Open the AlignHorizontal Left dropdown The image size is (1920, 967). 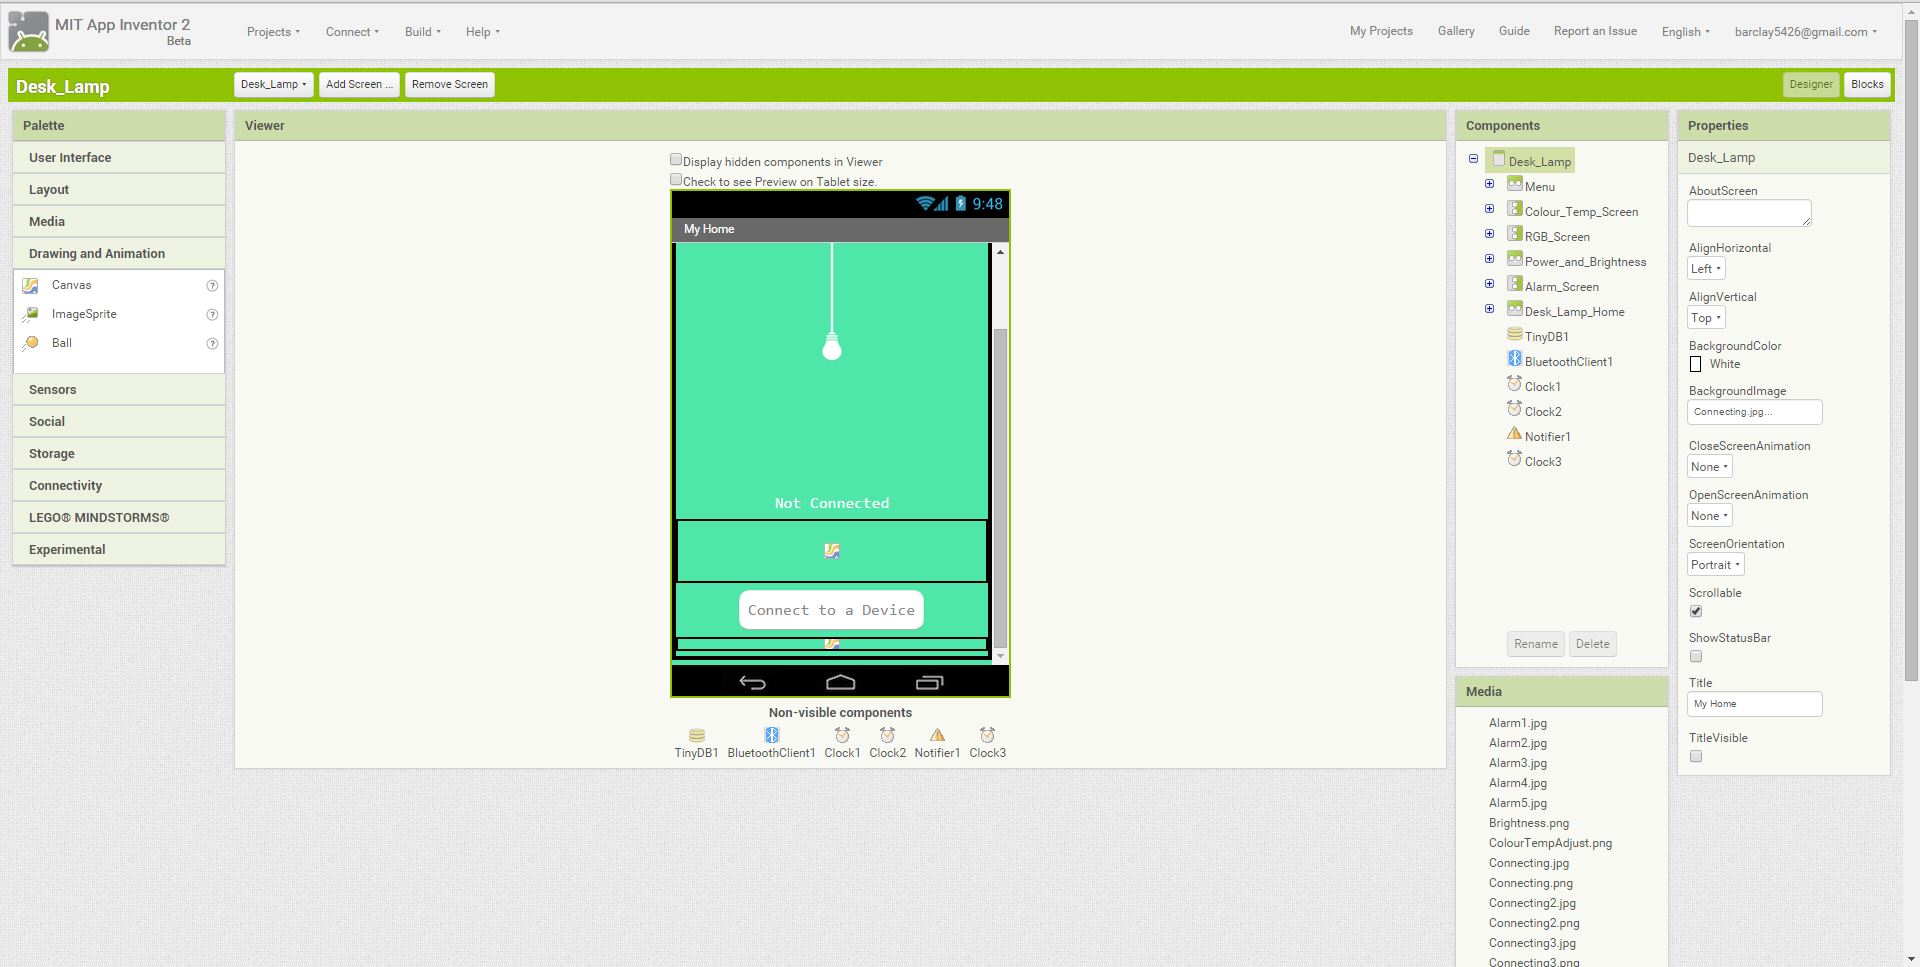point(1706,269)
